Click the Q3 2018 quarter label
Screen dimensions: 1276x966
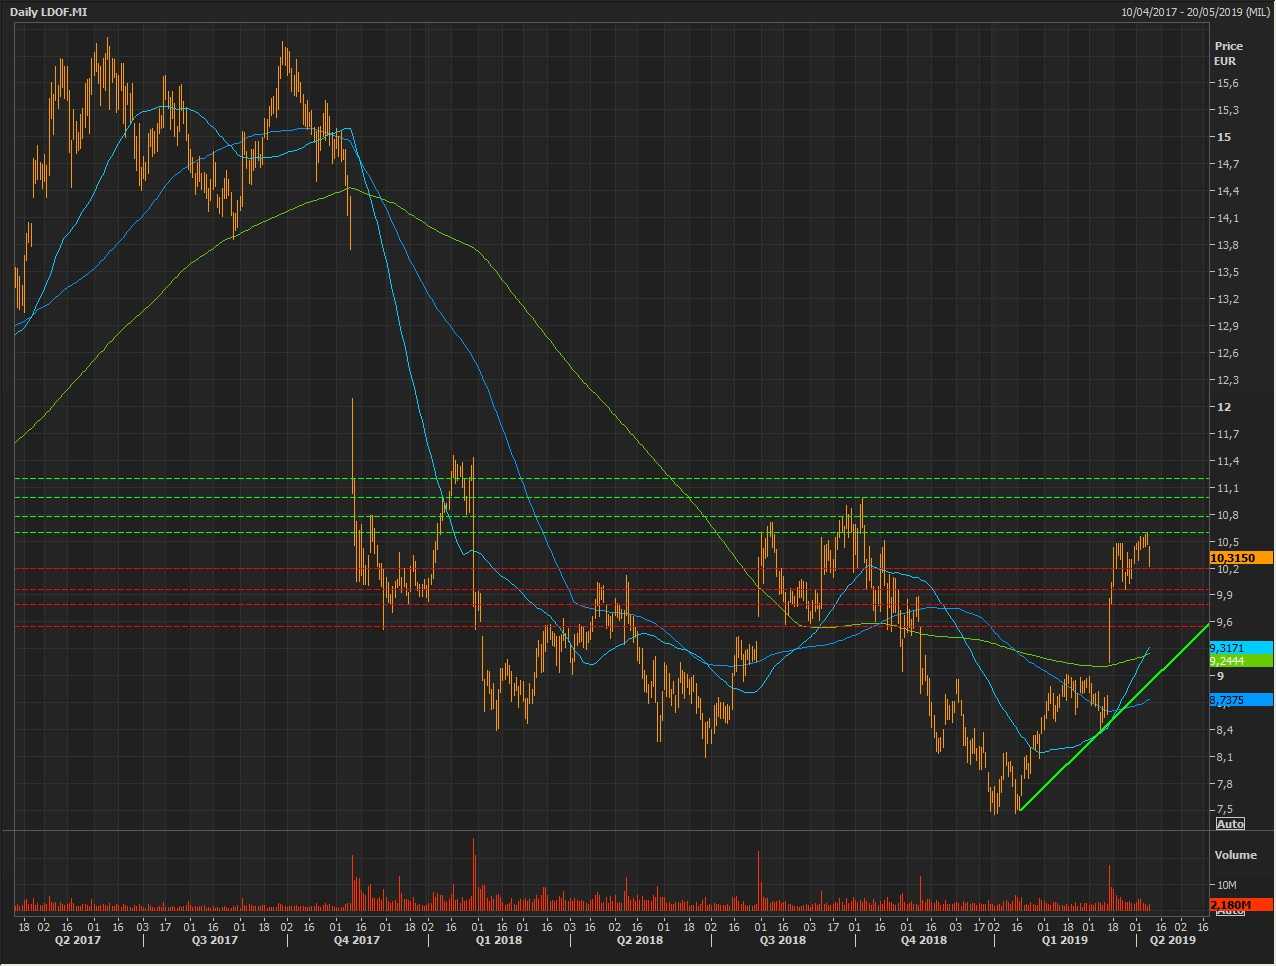[x=782, y=940]
